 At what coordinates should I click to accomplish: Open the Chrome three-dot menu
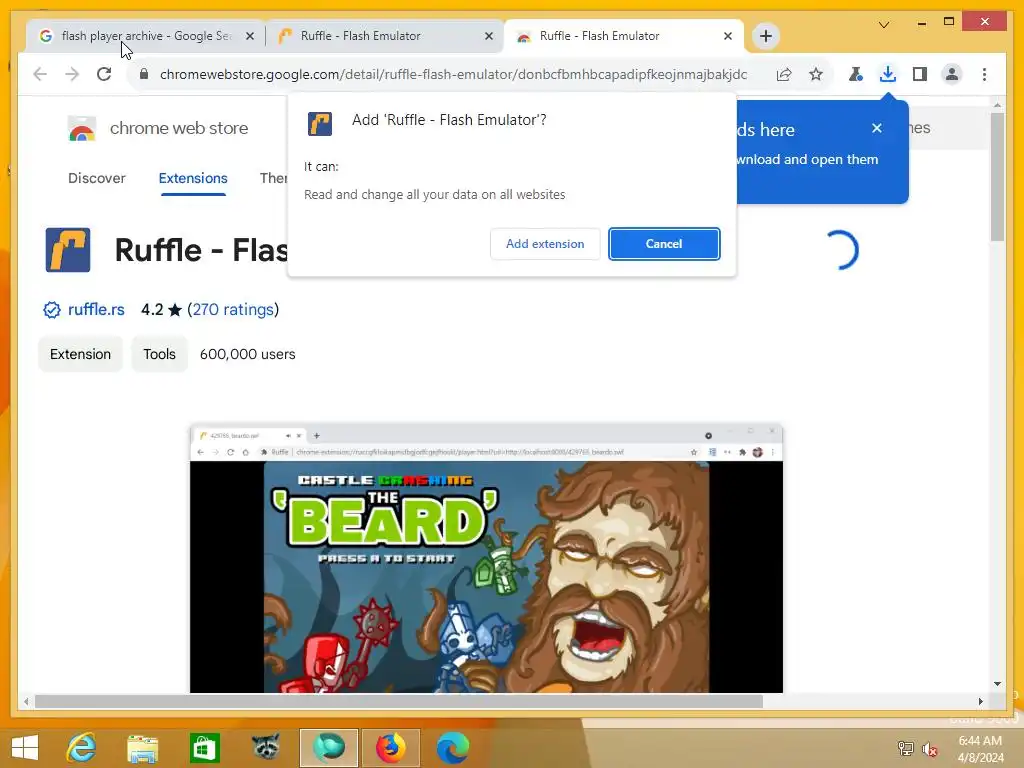[984, 74]
